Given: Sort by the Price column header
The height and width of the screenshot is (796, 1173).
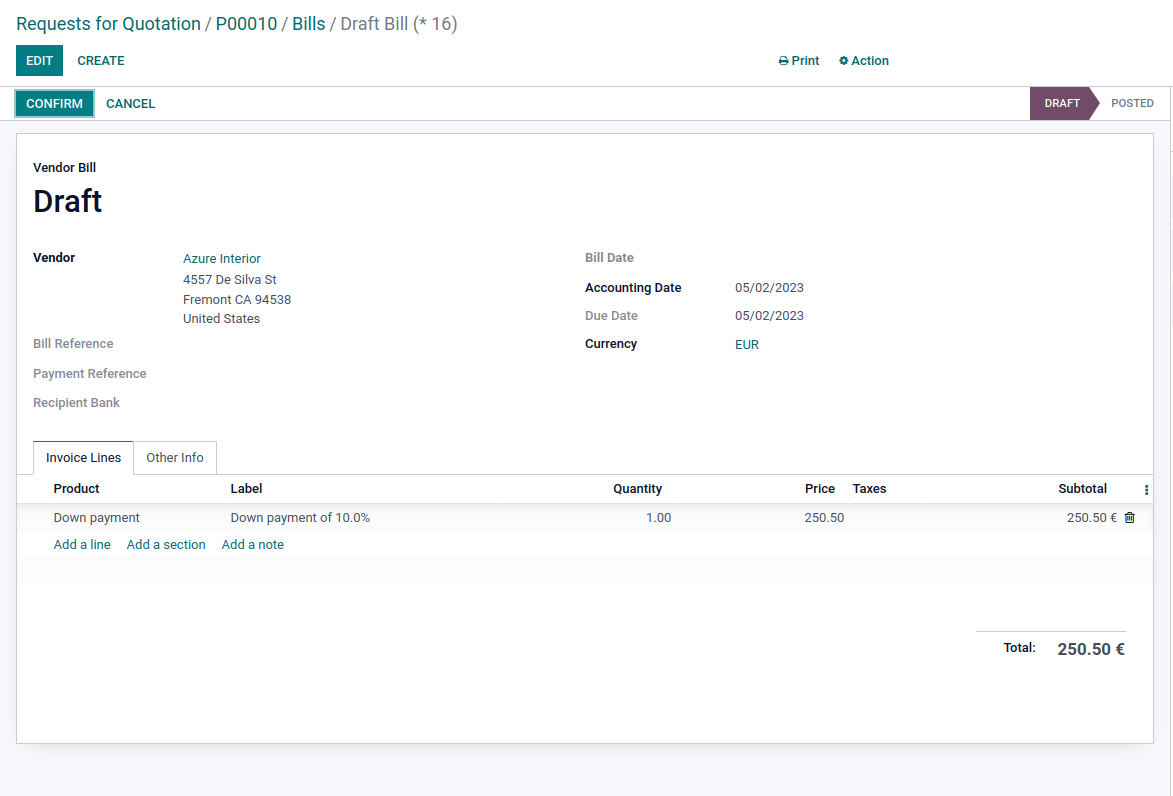Looking at the screenshot, I should click(x=819, y=489).
